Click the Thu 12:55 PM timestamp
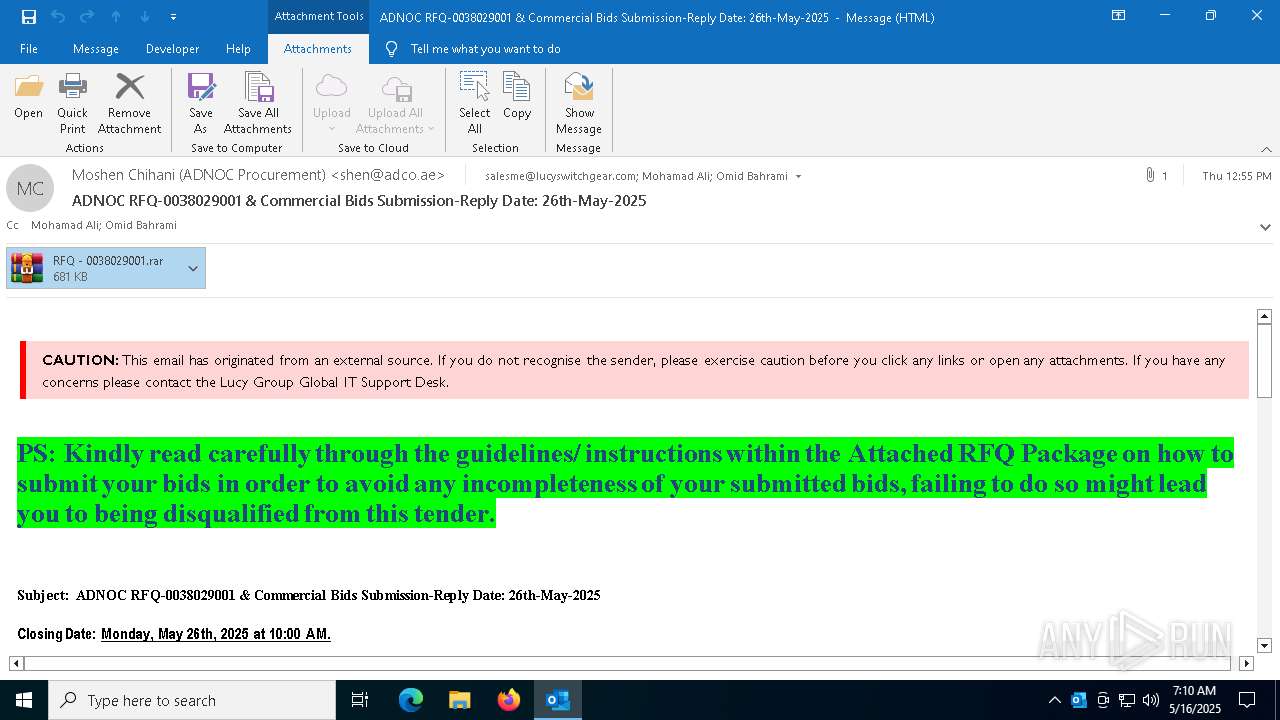This screenshot has height=720, width=1280. pyautogui.click(x=1237, y=176)
